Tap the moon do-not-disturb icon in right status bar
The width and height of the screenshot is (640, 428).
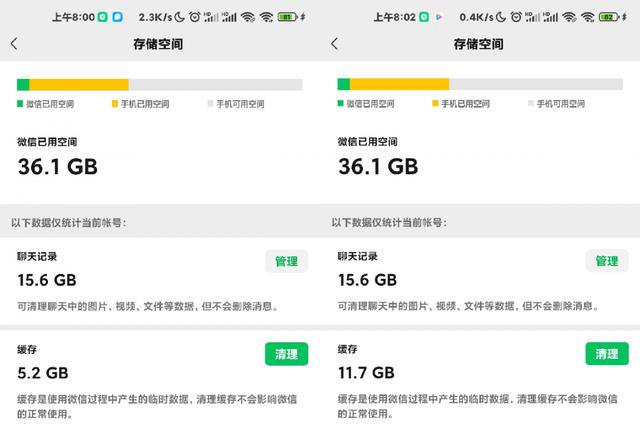[501, 17]
